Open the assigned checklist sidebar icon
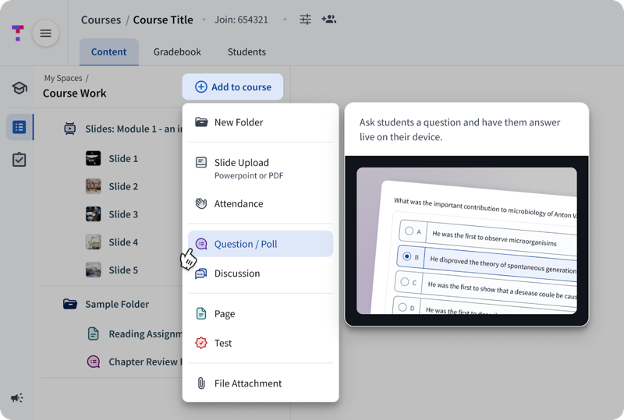The image size is (624, 420). (x=19, y=160)
